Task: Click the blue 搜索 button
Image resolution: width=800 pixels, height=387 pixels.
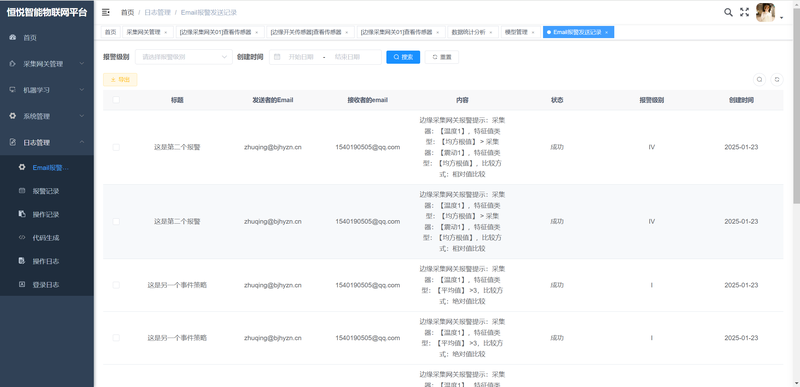Action: coord(403,57)
